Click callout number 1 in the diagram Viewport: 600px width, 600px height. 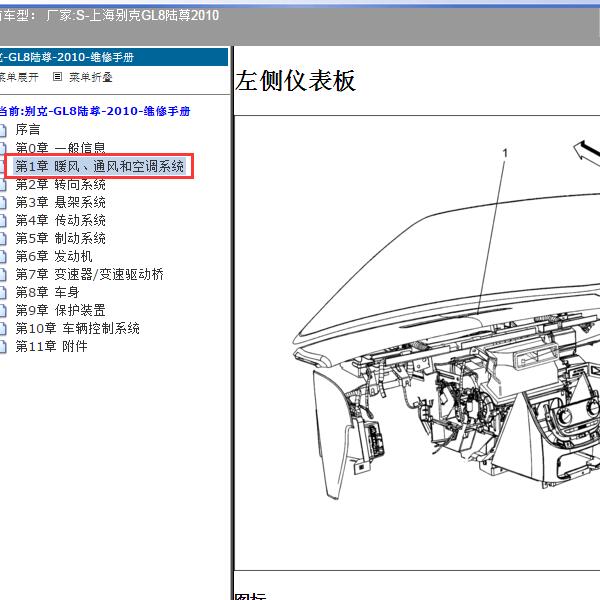pyautogui.click(x=505, y=153)
